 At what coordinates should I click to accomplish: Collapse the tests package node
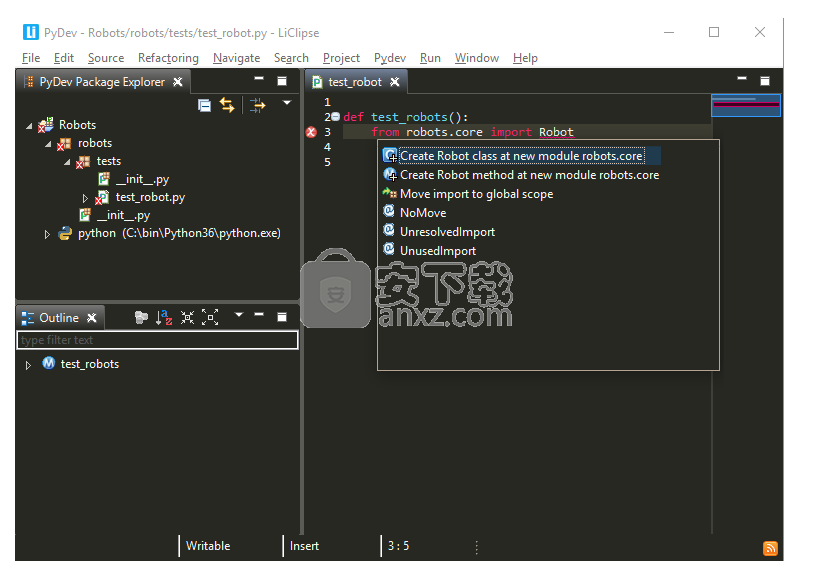click(x=67, y=162)
